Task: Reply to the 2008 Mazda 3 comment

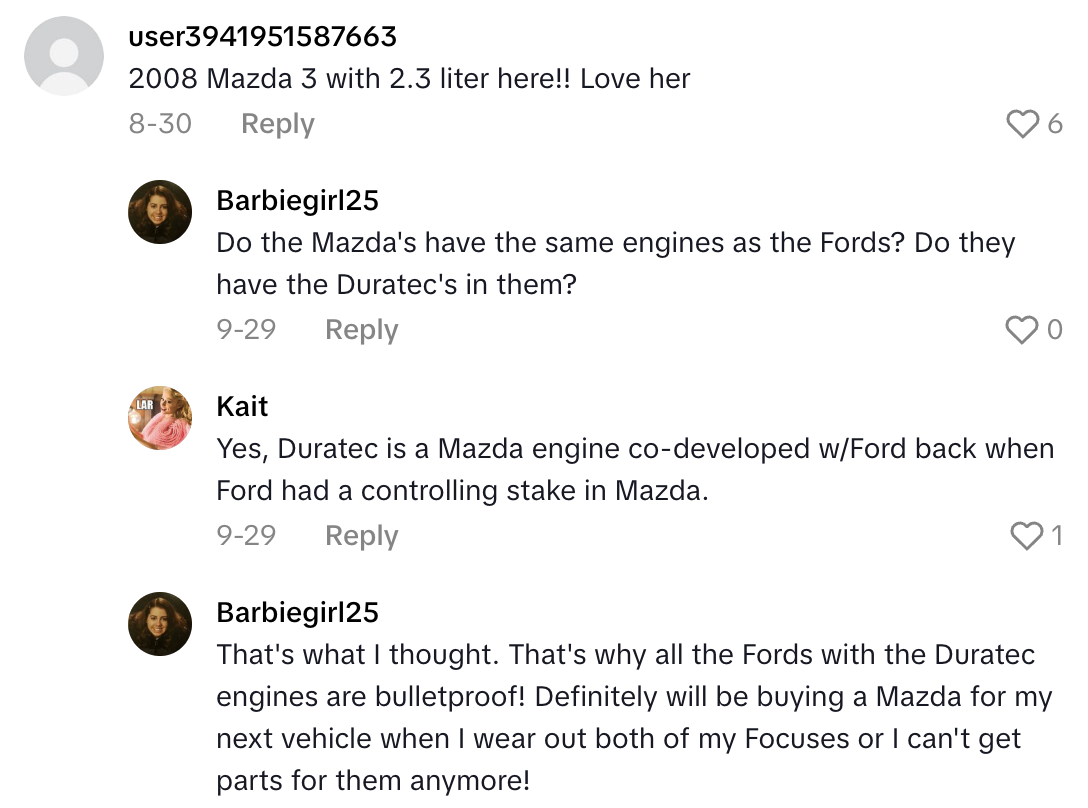Action: pos(278,124)
